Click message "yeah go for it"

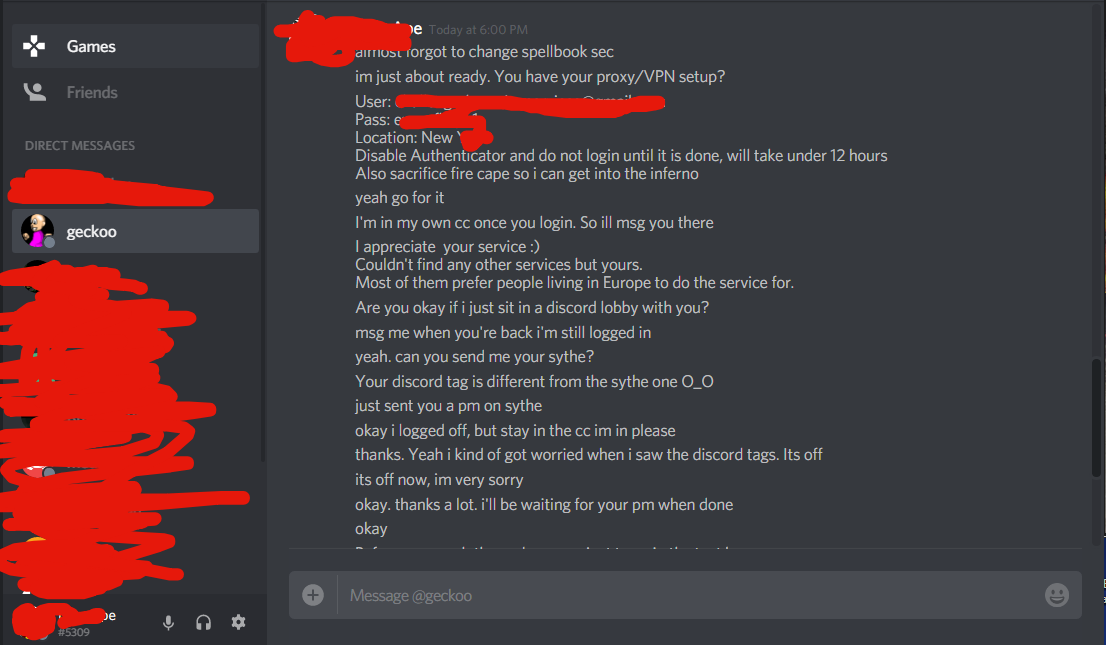(x=399, y=198)
